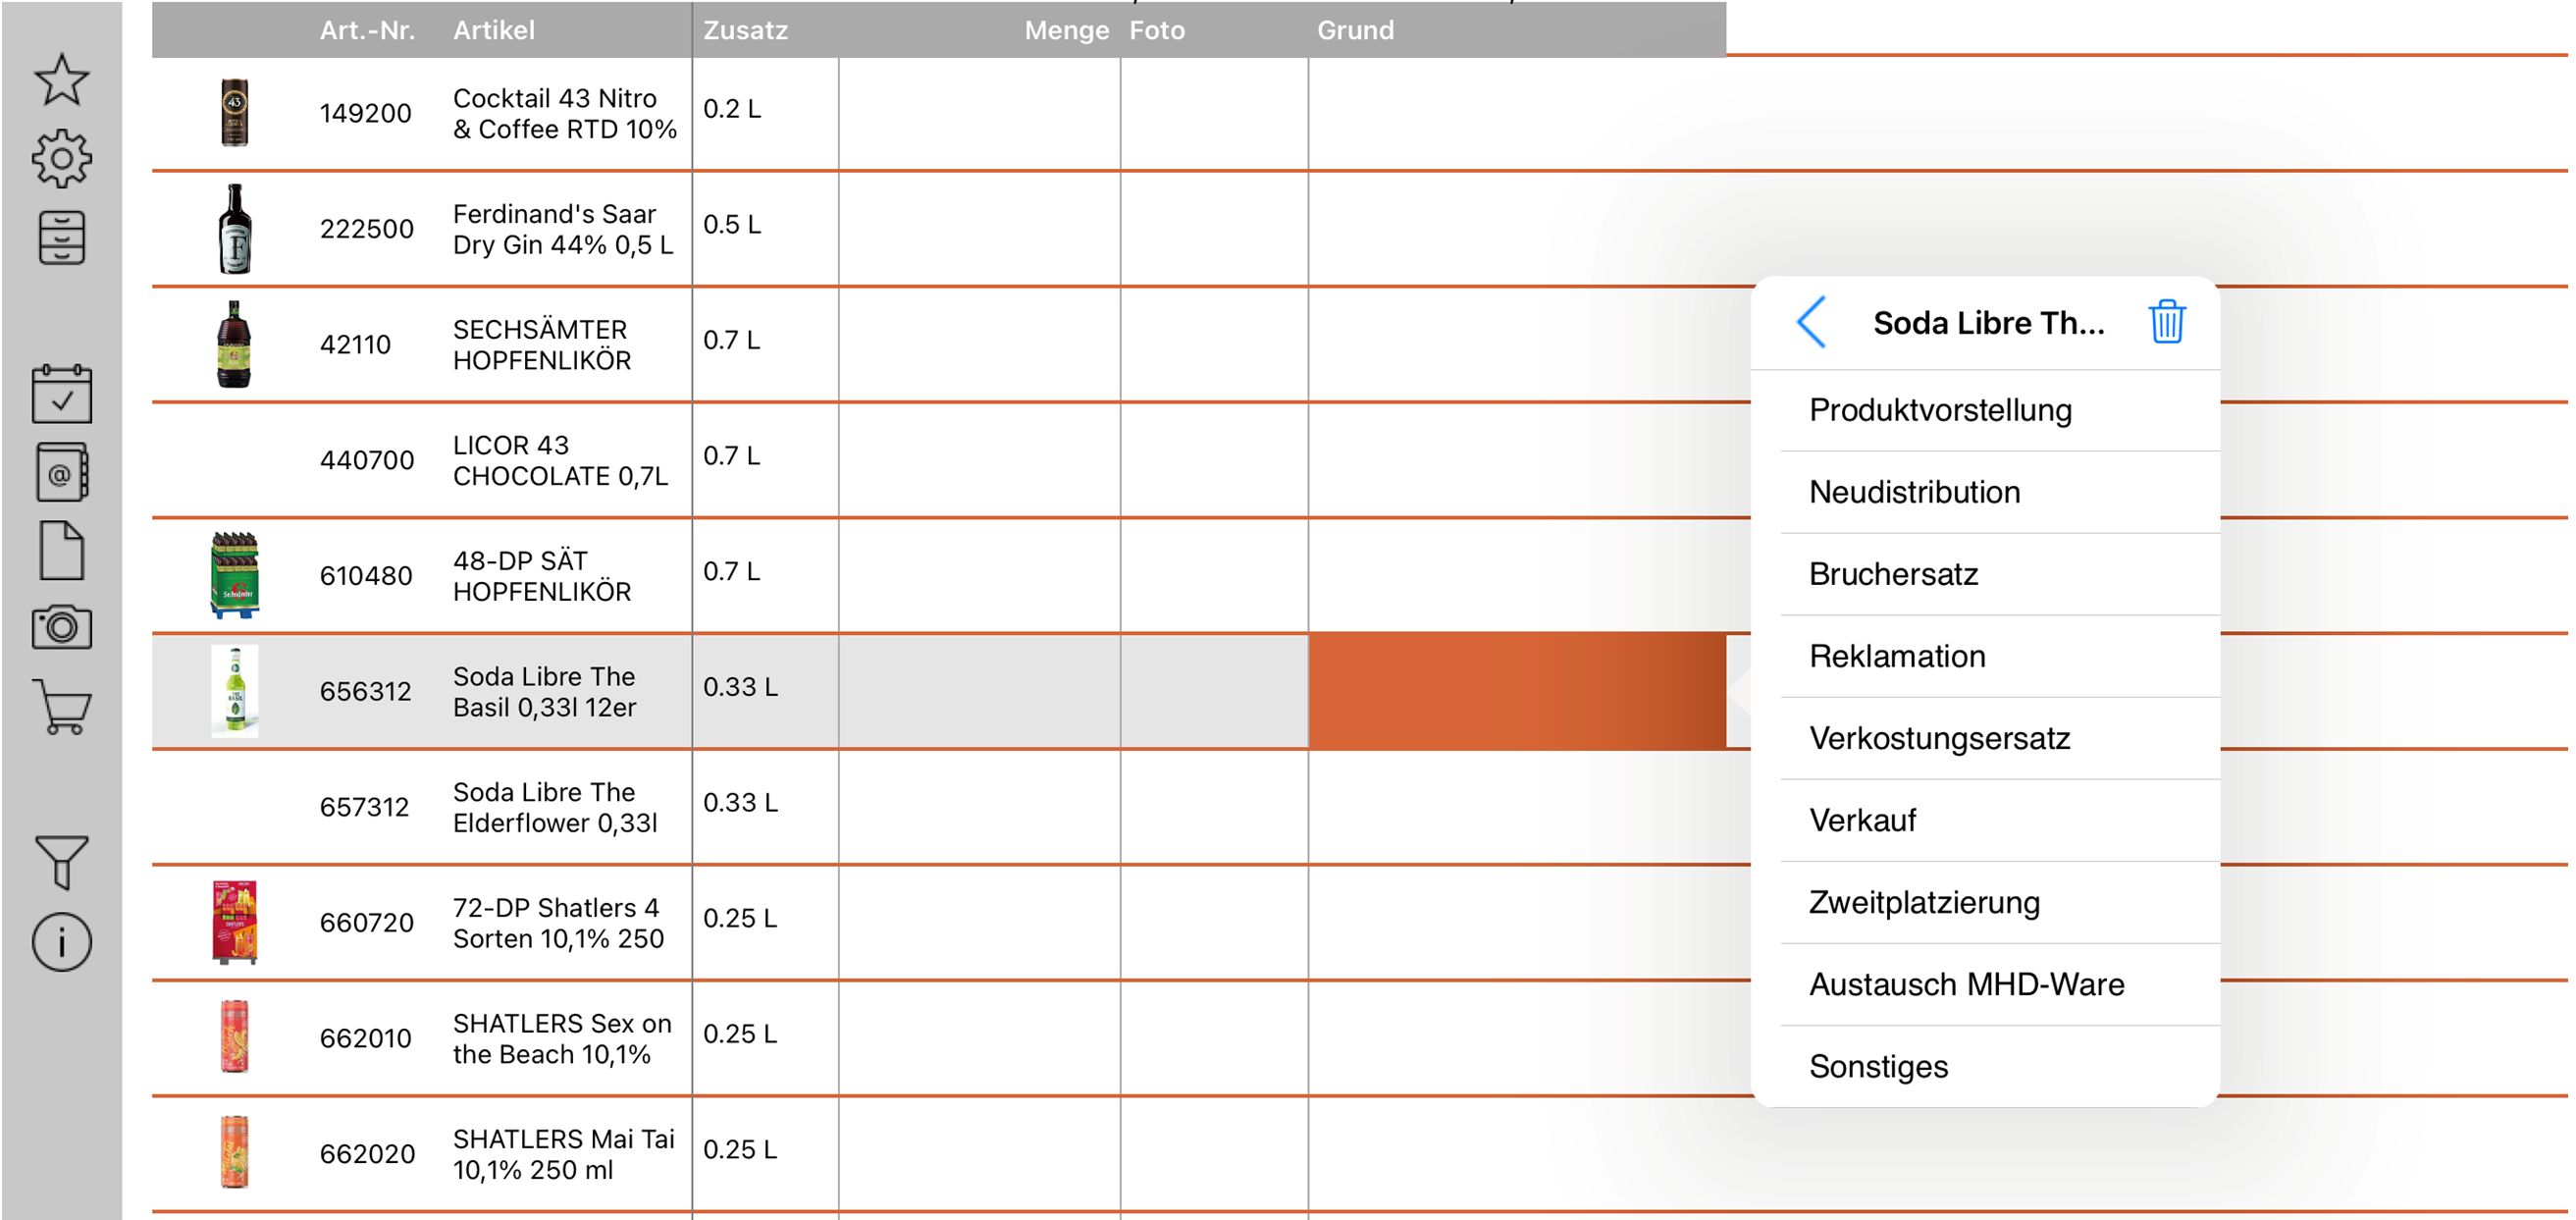Pick Bruchersatz from the list
Screen dimensions: 2576x1220
[1893, 574]
